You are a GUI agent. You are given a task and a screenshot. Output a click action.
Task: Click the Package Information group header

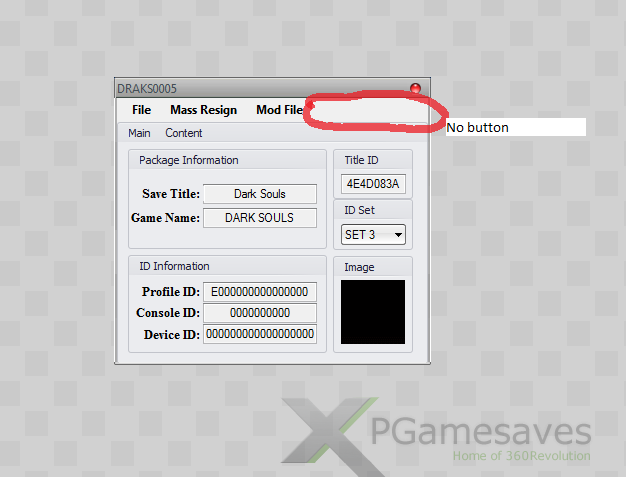(188, 160)
